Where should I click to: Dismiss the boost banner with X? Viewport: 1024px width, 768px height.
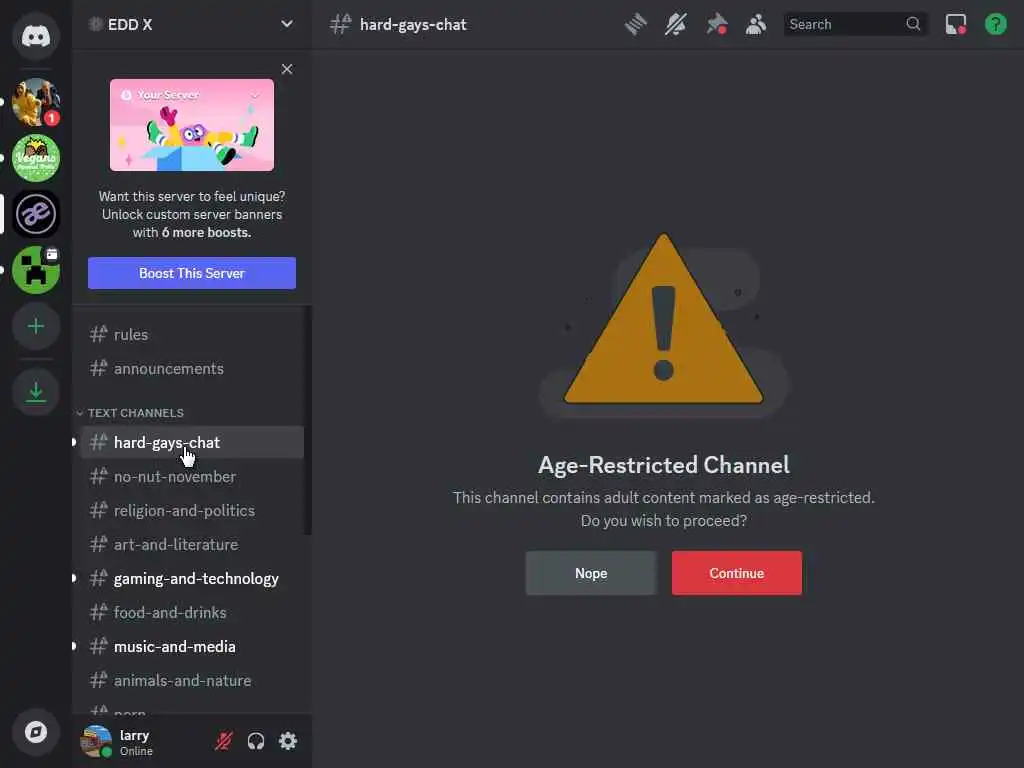[287, 69]
